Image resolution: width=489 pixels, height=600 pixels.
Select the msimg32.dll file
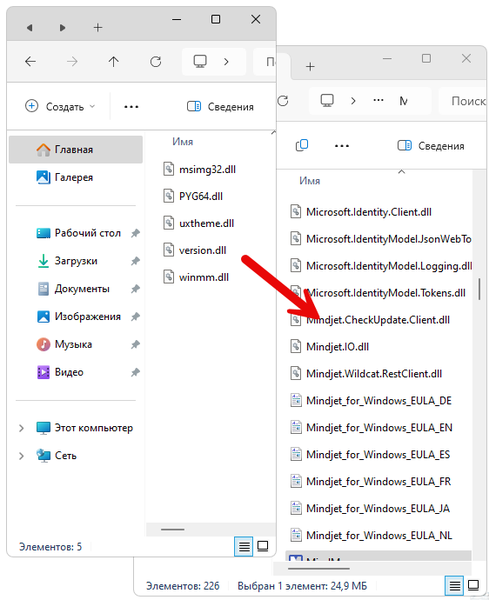(199, 169)
